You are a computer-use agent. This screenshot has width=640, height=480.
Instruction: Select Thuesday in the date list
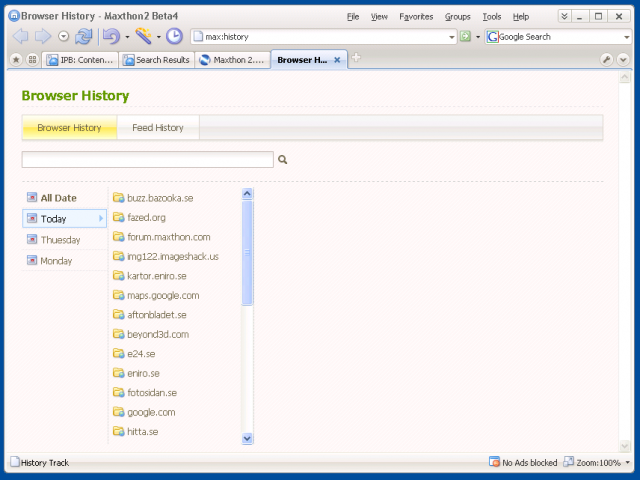click(x=60, y=240)
